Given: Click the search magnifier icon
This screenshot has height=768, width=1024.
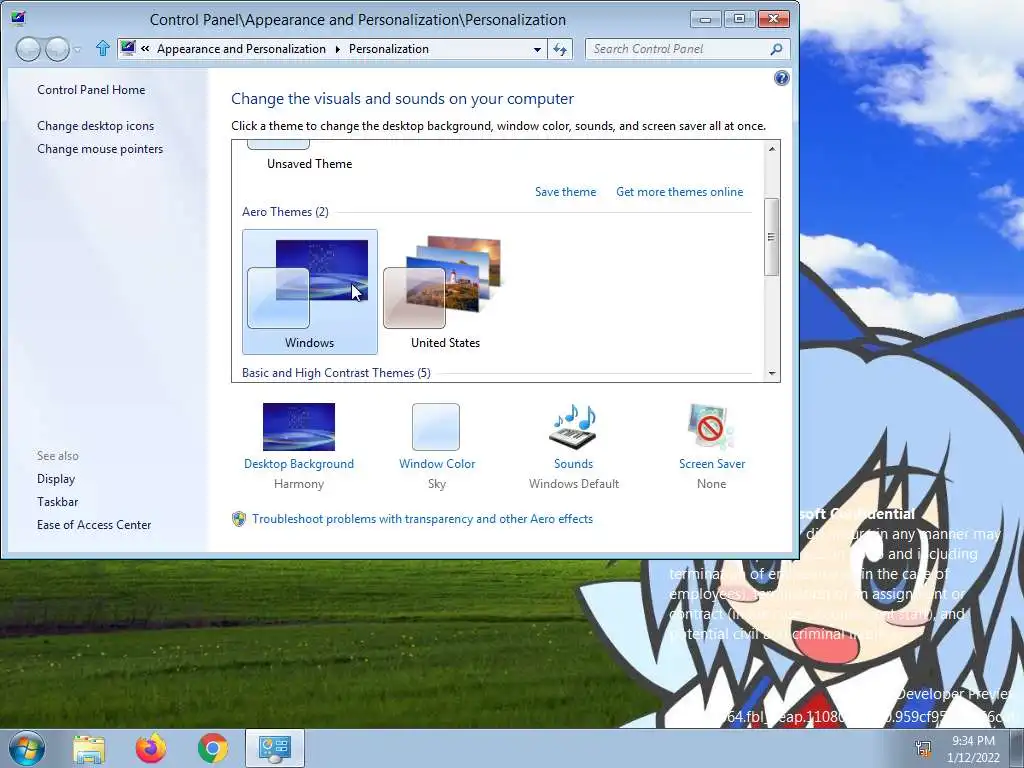Looking at the screenshot, I should coord(776,49).
